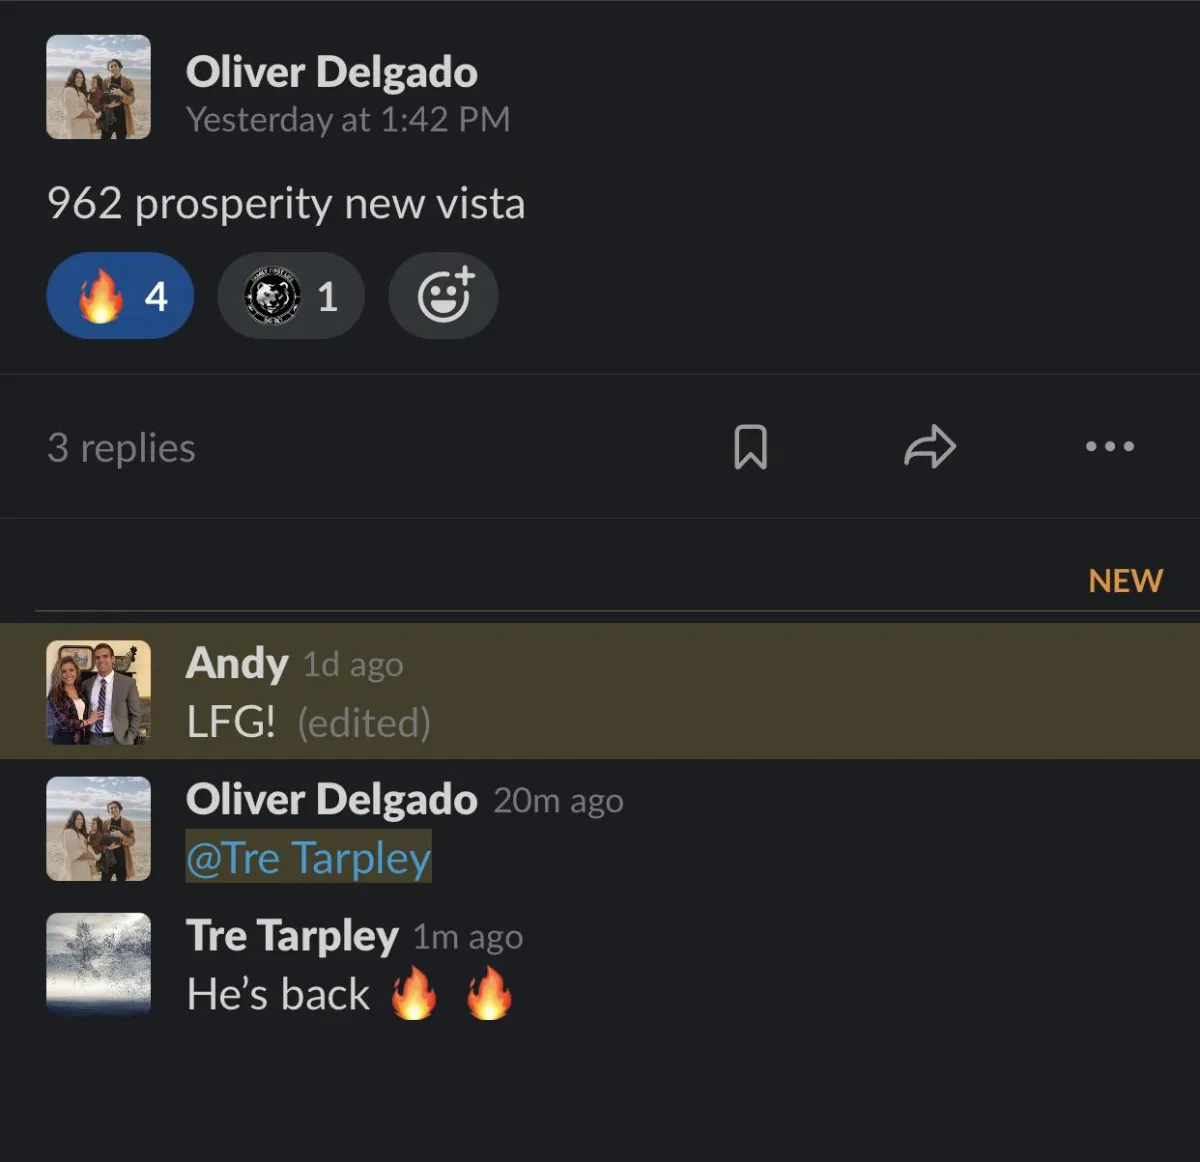Open Tre Tarpley's snowy tree avatar

coord(98,964)
